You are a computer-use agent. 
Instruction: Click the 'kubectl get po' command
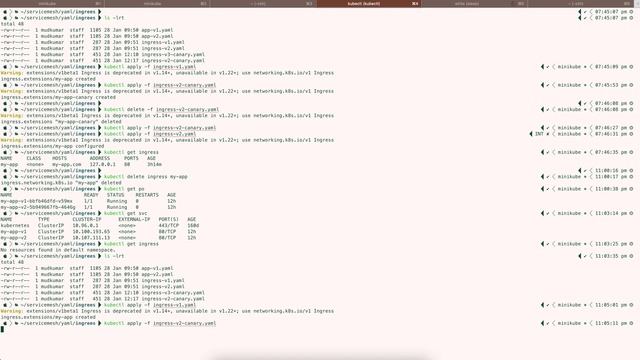coord(124,189)
